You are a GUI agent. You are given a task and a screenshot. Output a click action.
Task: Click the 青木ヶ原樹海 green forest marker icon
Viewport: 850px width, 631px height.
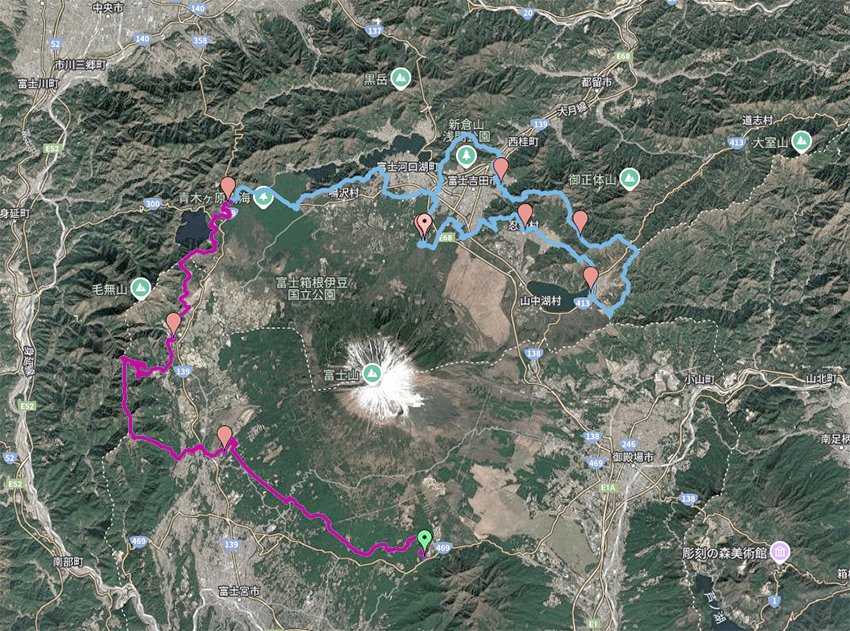[x=263, y=197]
